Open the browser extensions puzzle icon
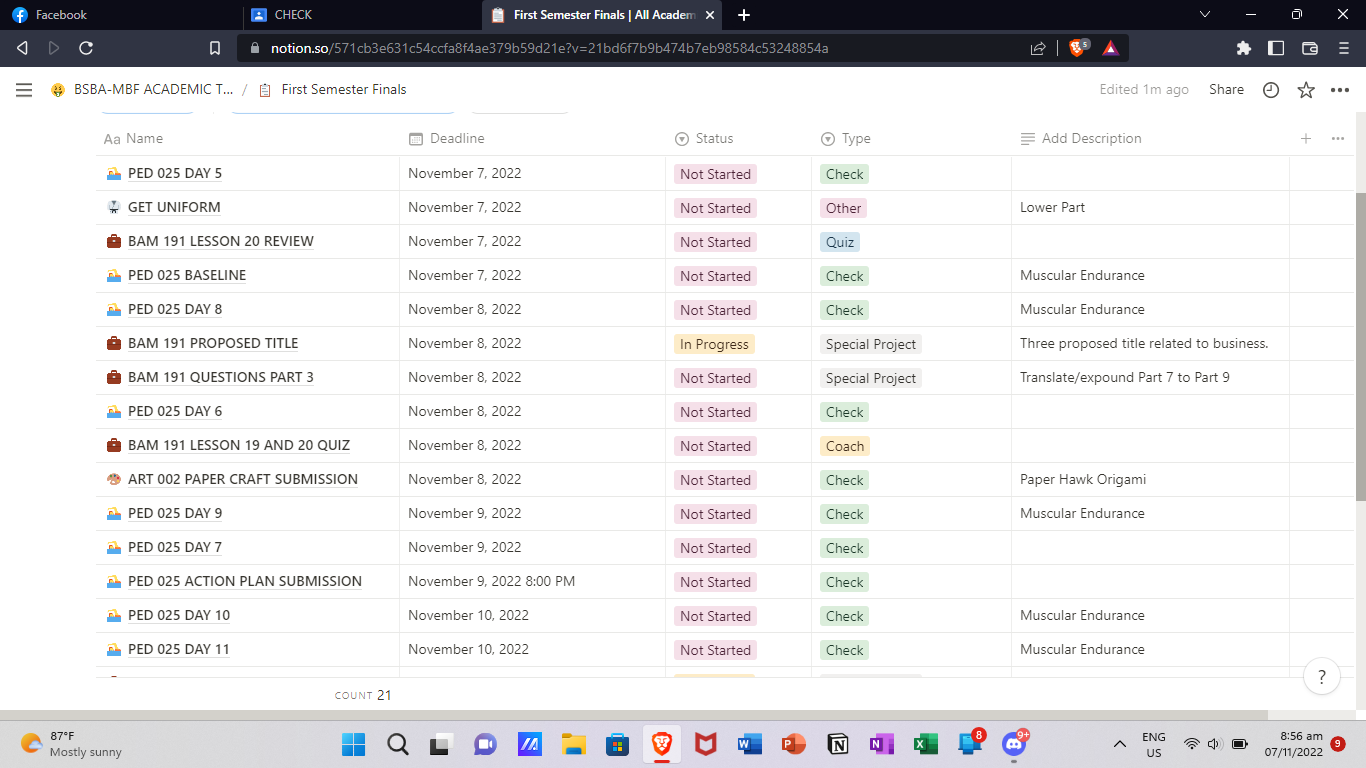Viewport: 1366px width, 768px height. (1243, 48)
